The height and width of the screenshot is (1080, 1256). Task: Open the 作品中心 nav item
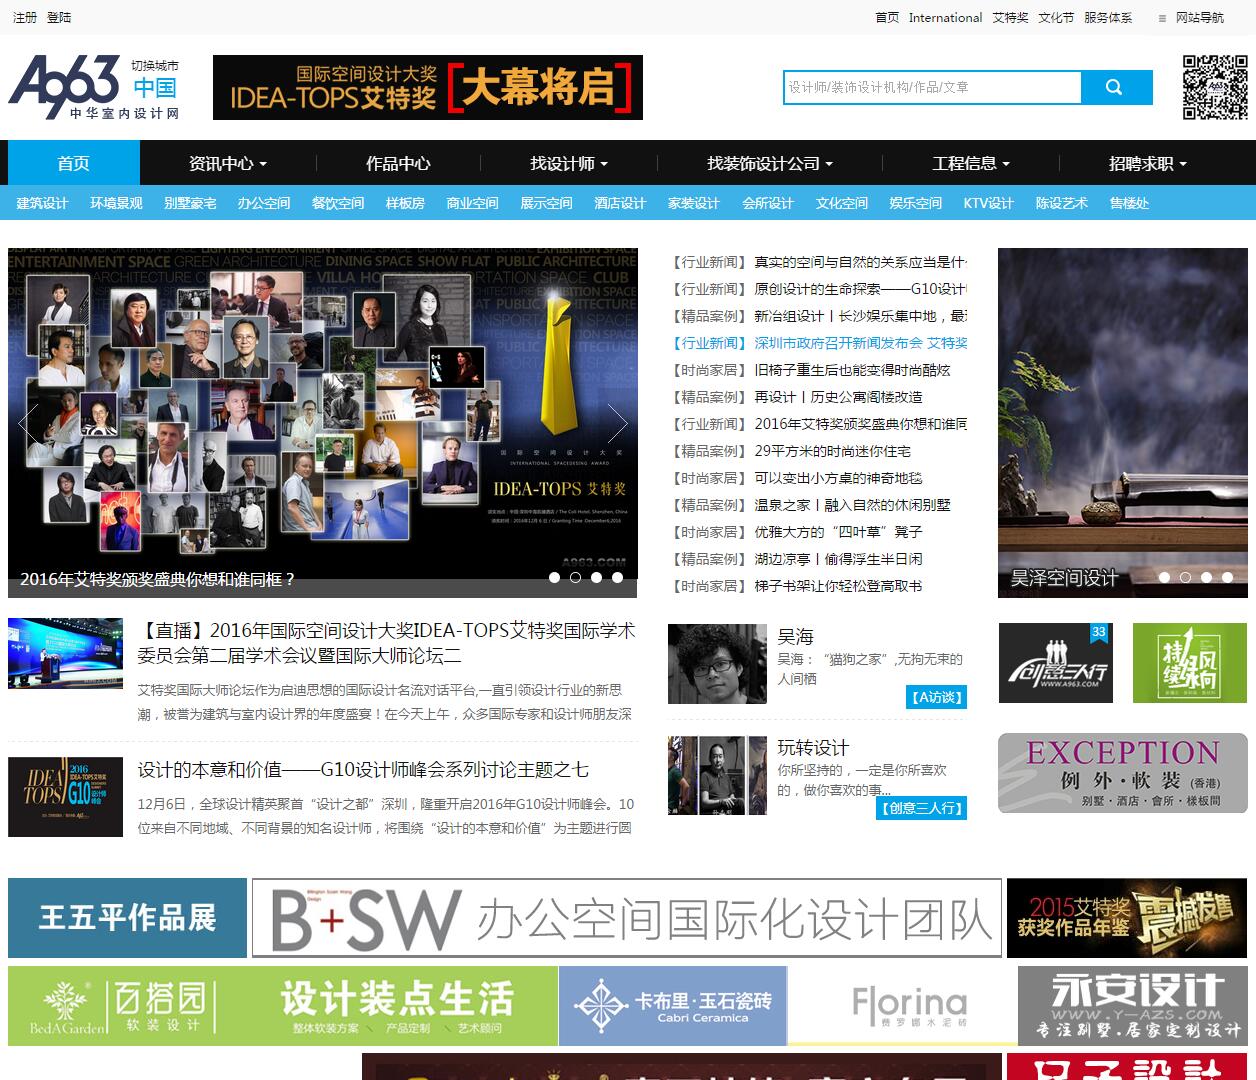[398, 163]
